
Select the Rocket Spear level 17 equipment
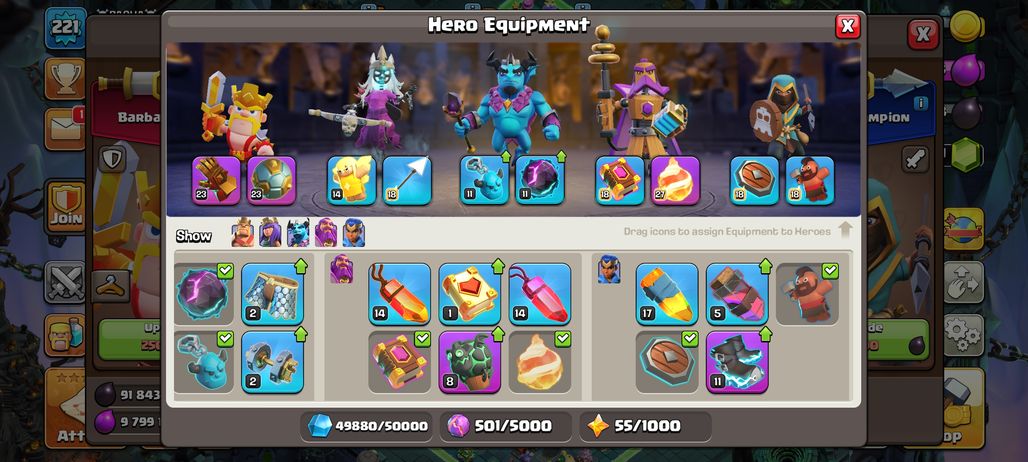pos(667,294)
